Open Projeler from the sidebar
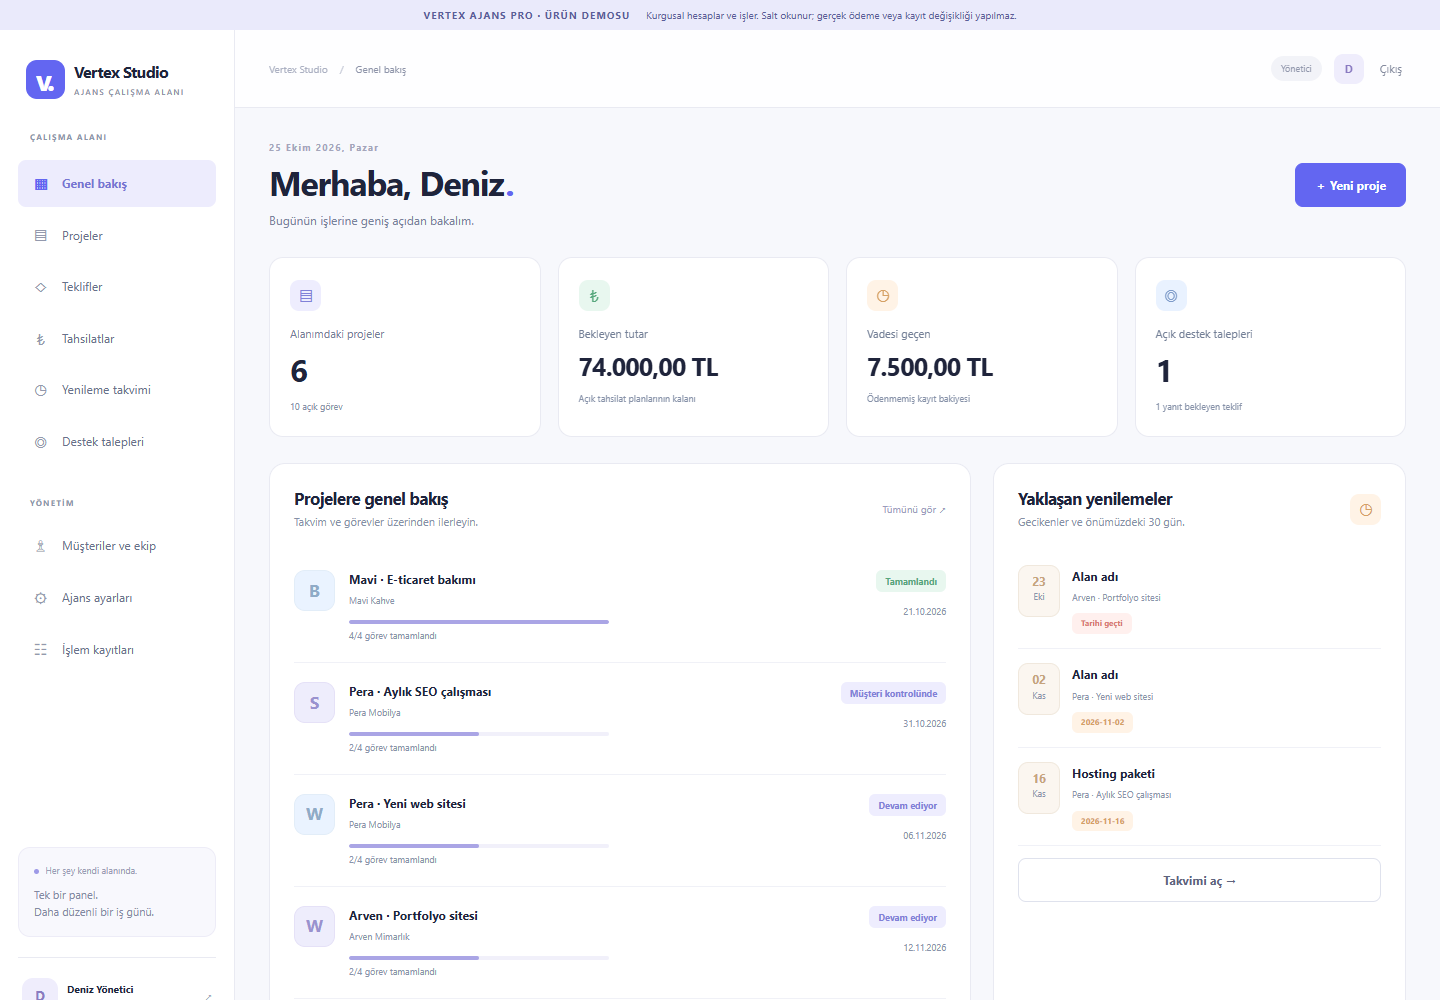Screen dimensions: 1440x1000 click(x=117, y=236)
